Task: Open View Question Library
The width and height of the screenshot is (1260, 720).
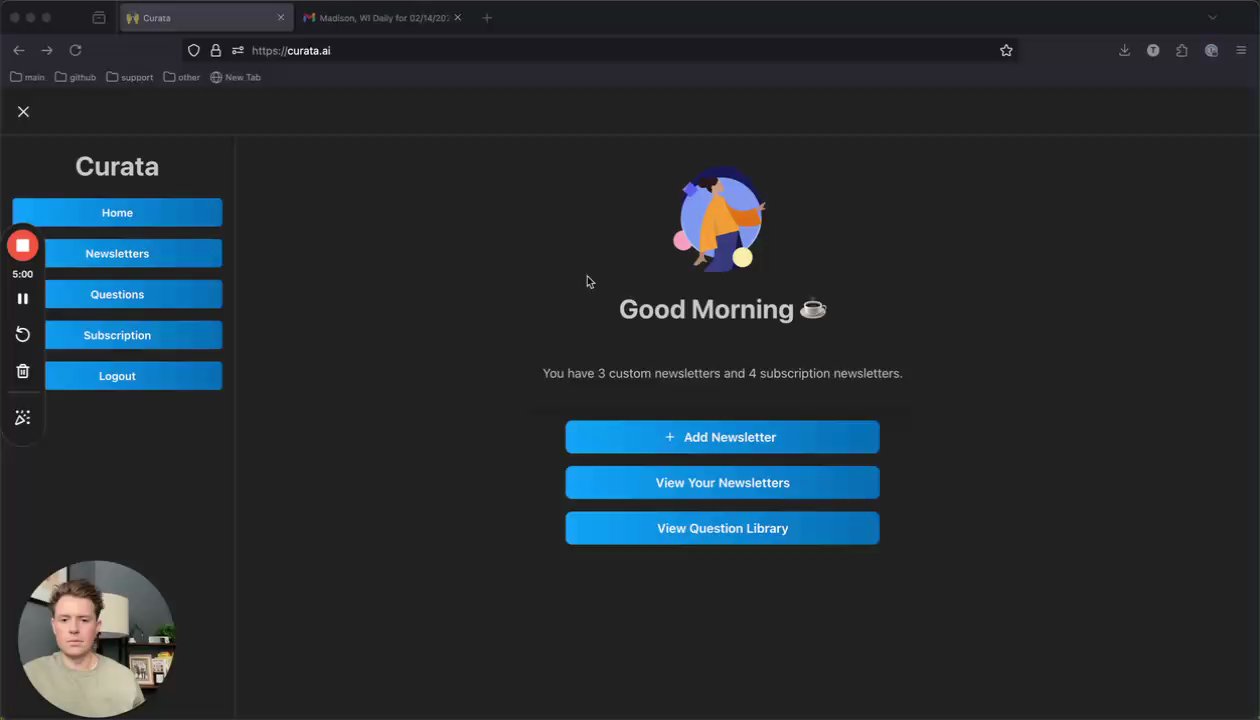Action: 722,528
